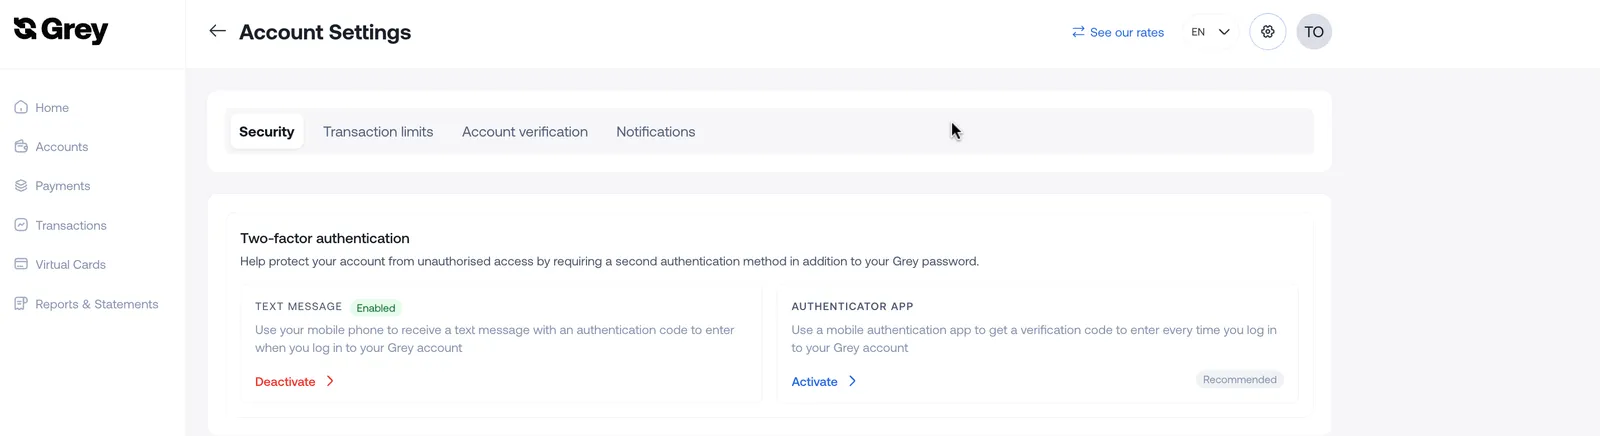The image size is (1600, 436).
Task: Switch to the Transaction limits tab
Action: (x=378, y=132)
